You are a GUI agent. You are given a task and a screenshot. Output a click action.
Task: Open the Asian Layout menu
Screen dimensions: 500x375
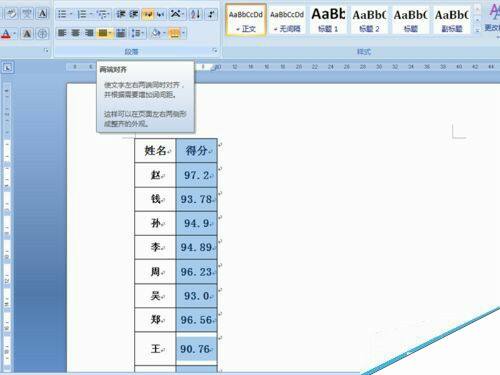[177, 14]
